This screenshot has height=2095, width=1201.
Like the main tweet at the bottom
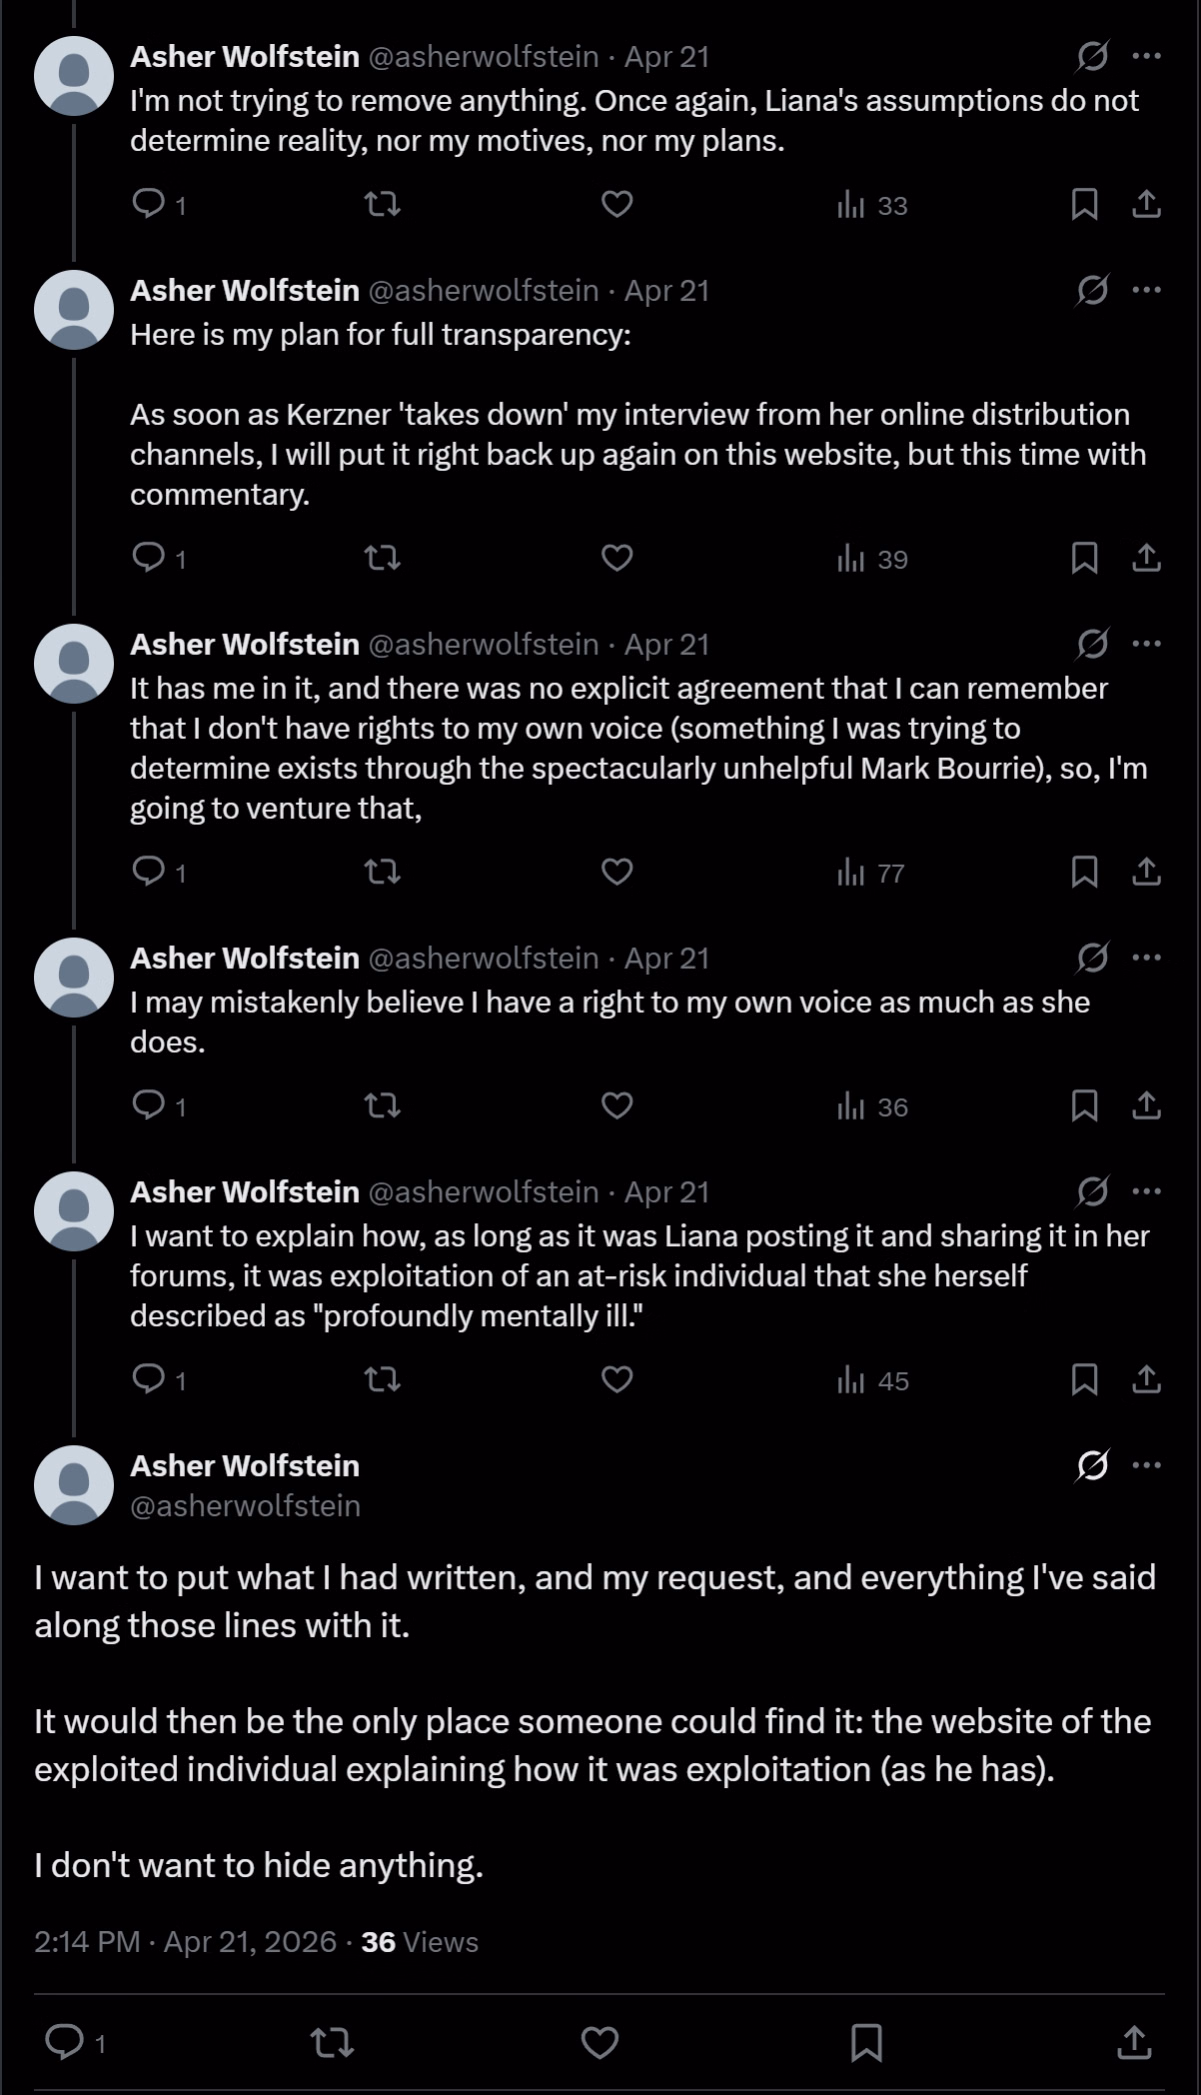(x=600, y=2042)
